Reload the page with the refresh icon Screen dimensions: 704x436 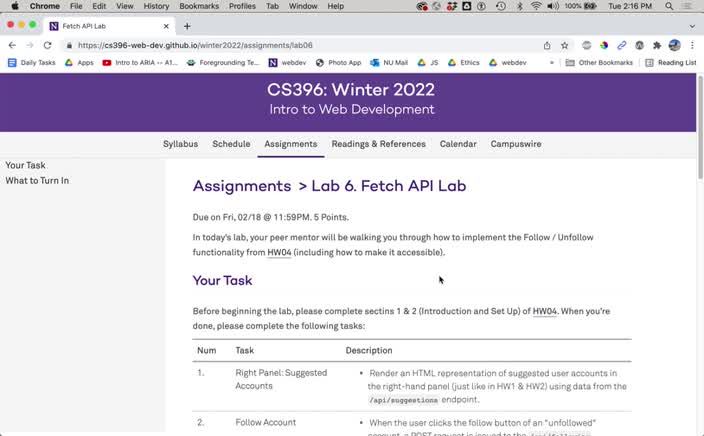click(x=47, y=45)
